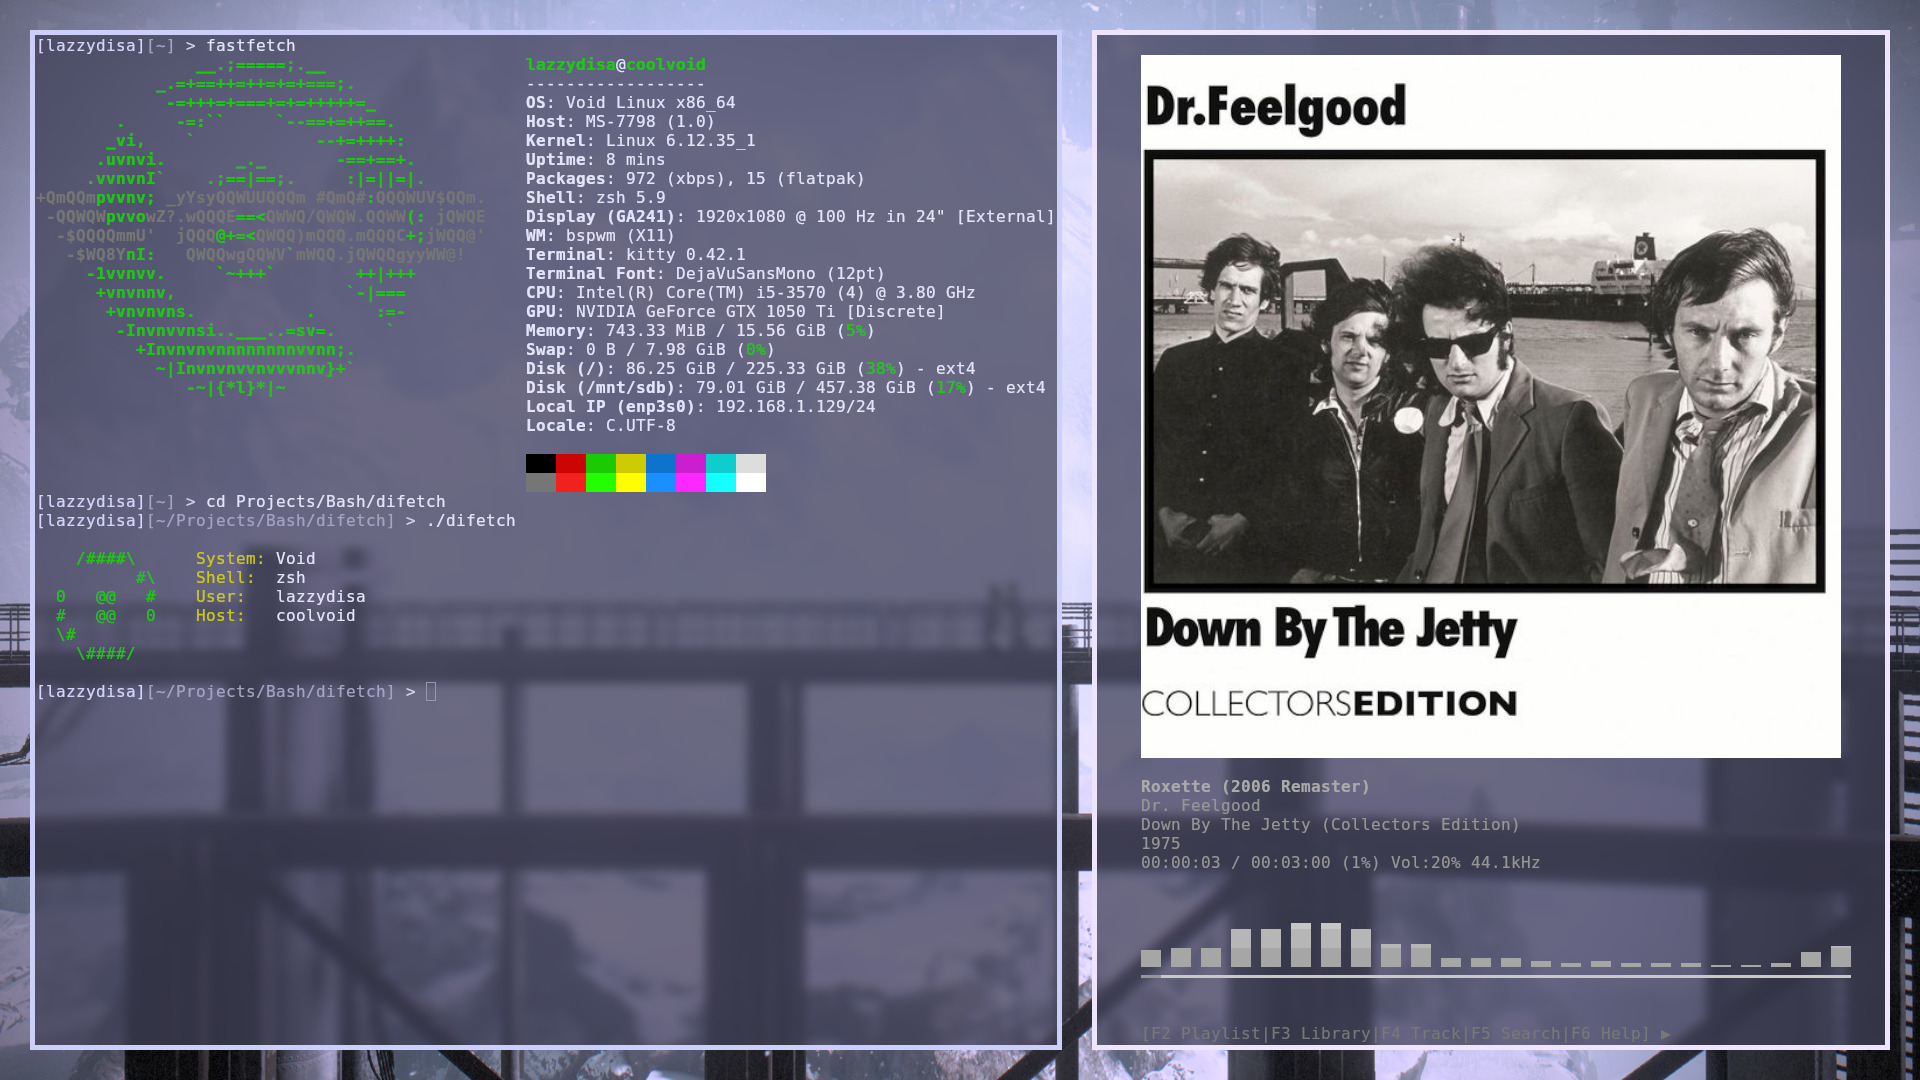Viewport: 1920px width, 1080px height.
Task: Open the F4 Track view
Action: coord(1420,1034)
